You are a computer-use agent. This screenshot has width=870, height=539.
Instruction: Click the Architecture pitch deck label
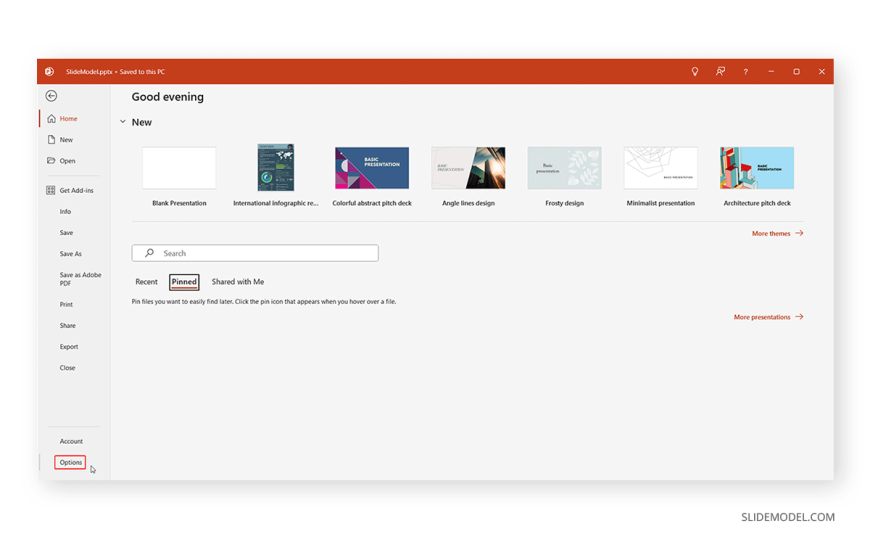click(757, 203)
